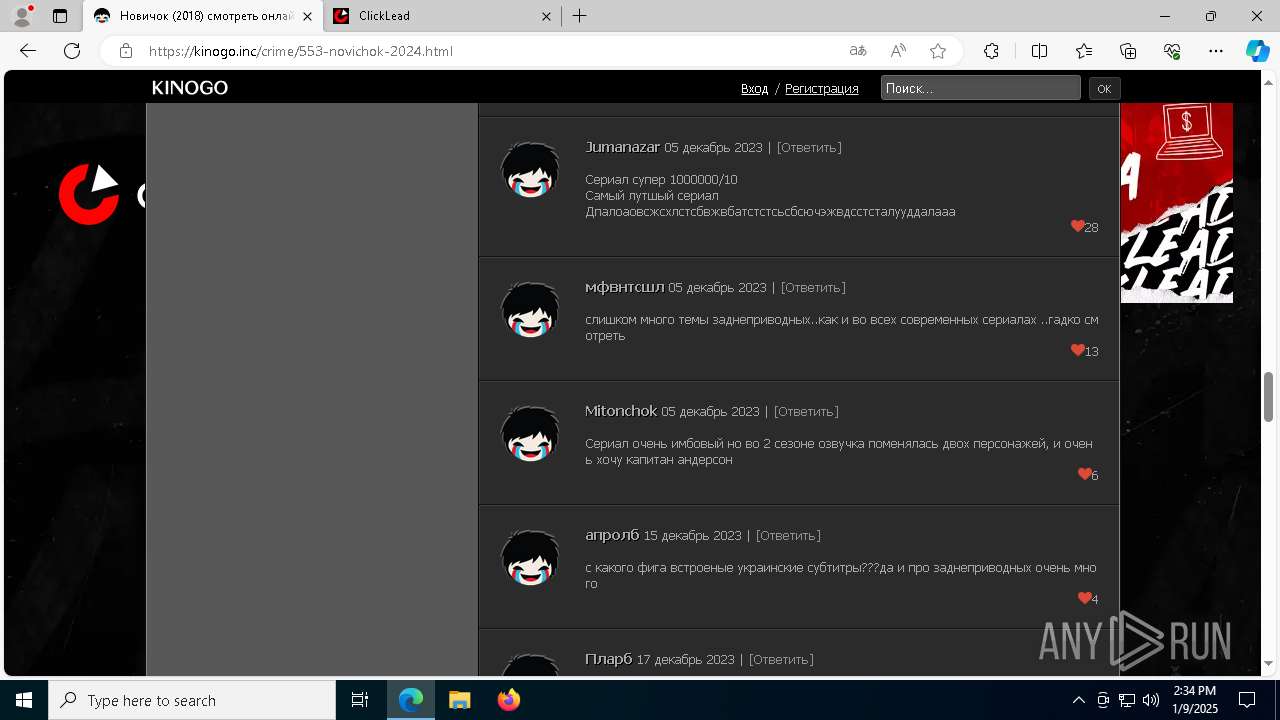
Task: Show hidden system tray icons
Action: click(1078, 700)
